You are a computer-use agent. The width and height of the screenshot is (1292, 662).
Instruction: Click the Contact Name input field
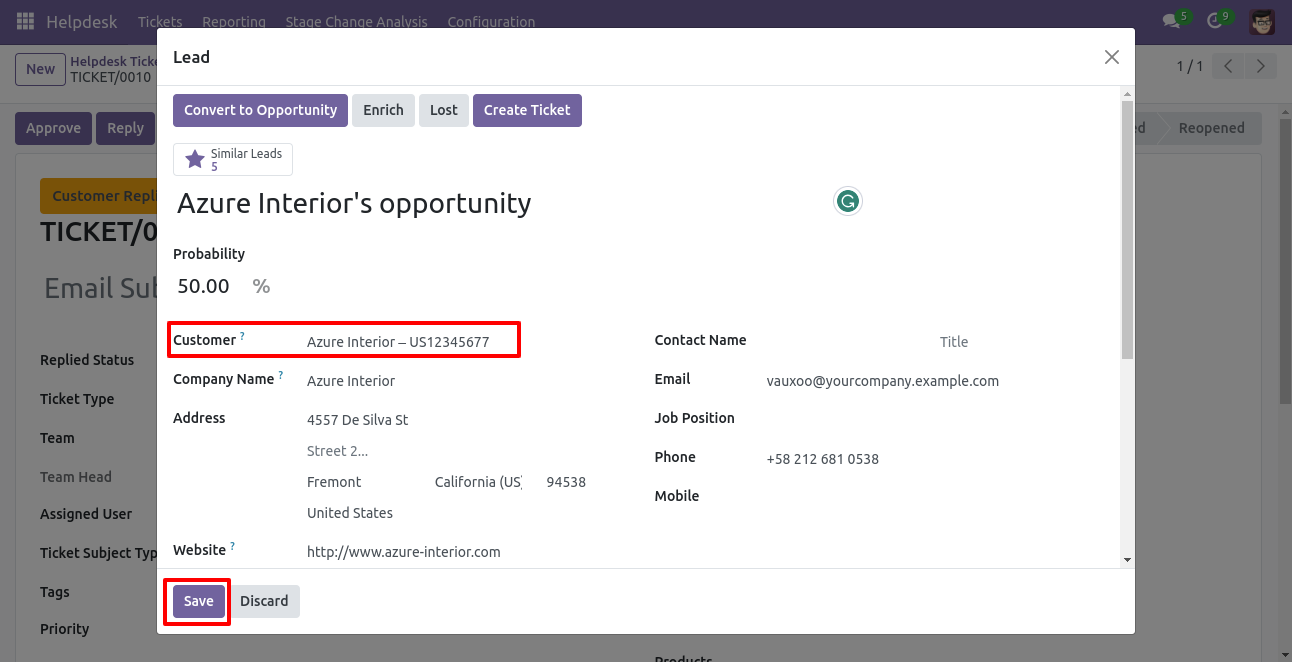(846, 342)
